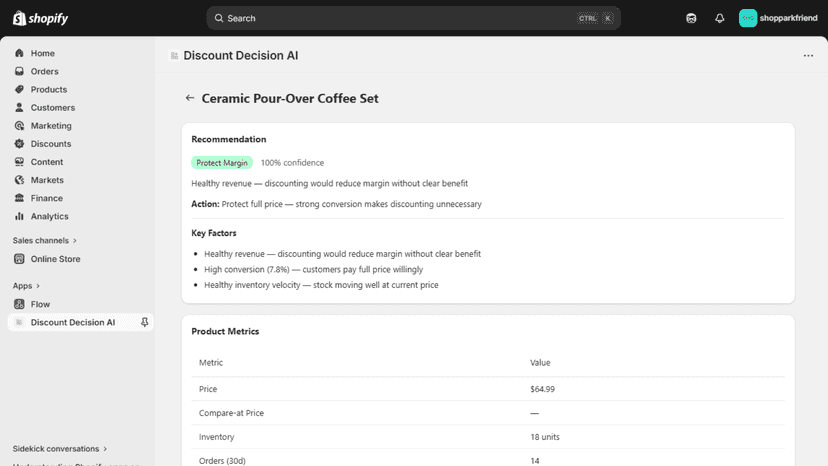
Task: Click the High conversion (7.8%) bullet
Action: click(314, 269)
